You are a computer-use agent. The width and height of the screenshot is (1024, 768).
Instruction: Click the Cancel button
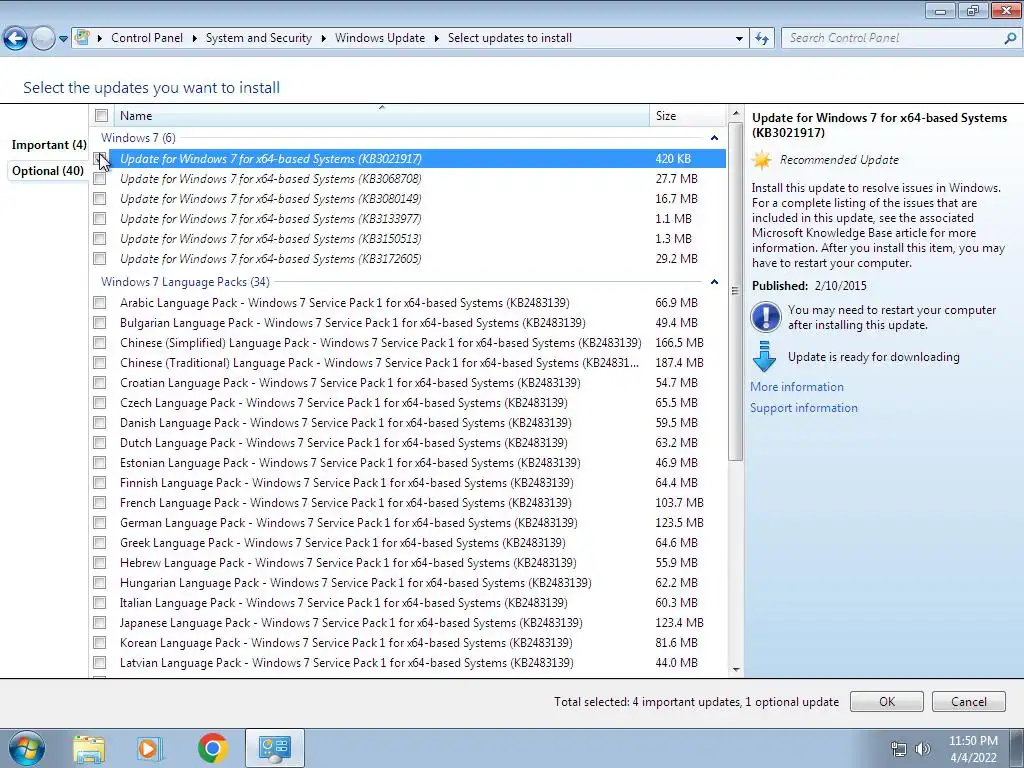point(968,701)
